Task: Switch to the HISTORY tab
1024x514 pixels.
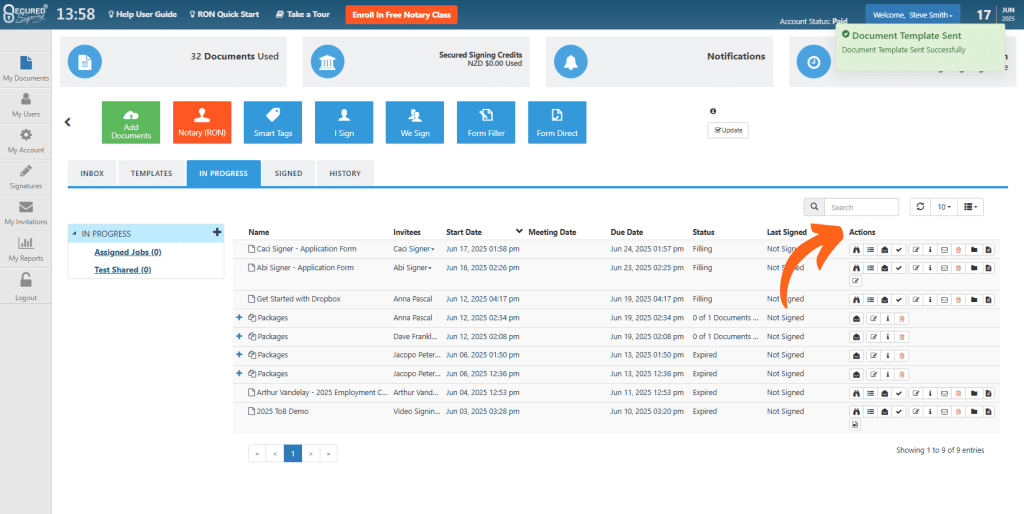Action: 345,174
